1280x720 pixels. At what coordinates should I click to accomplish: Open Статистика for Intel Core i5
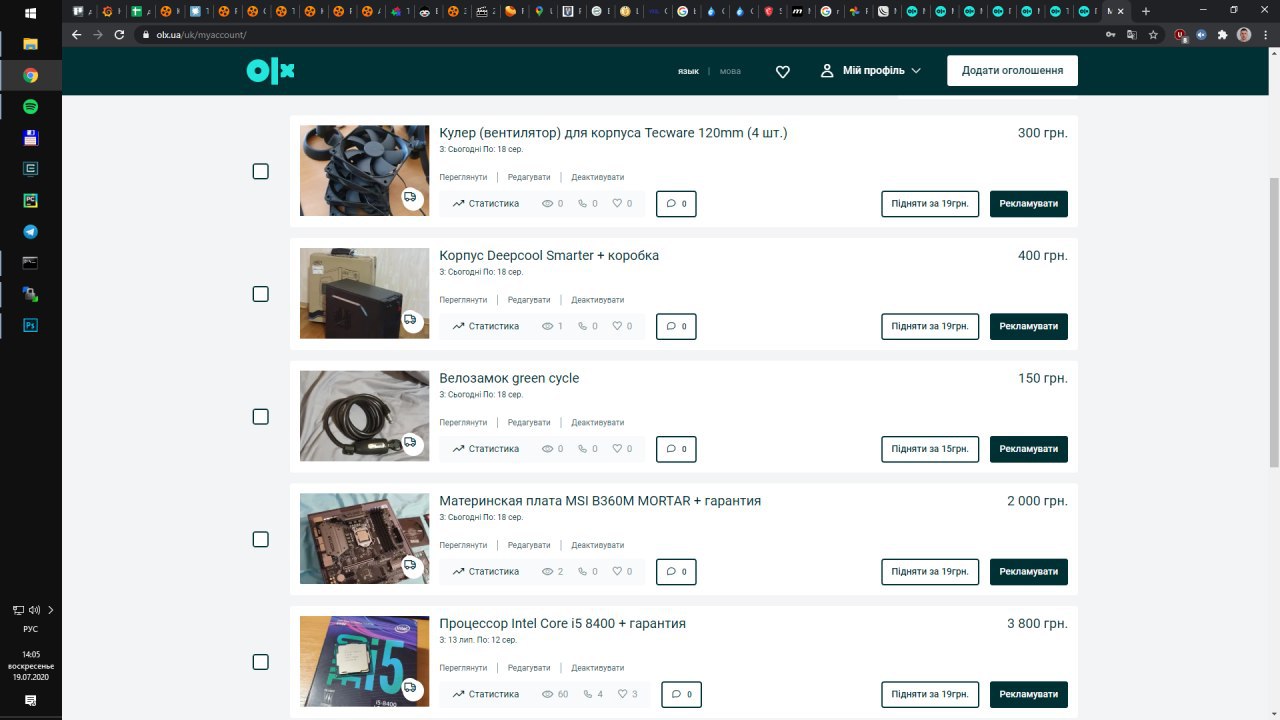(x=485, y=694)
